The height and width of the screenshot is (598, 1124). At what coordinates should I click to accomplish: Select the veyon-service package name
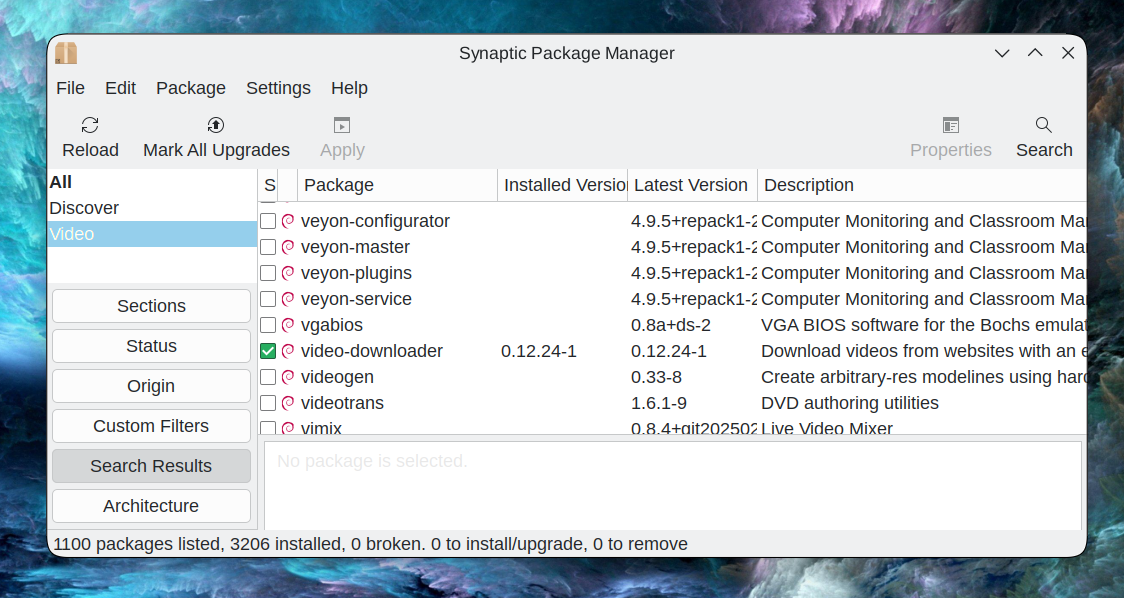(x=356, y=299)
